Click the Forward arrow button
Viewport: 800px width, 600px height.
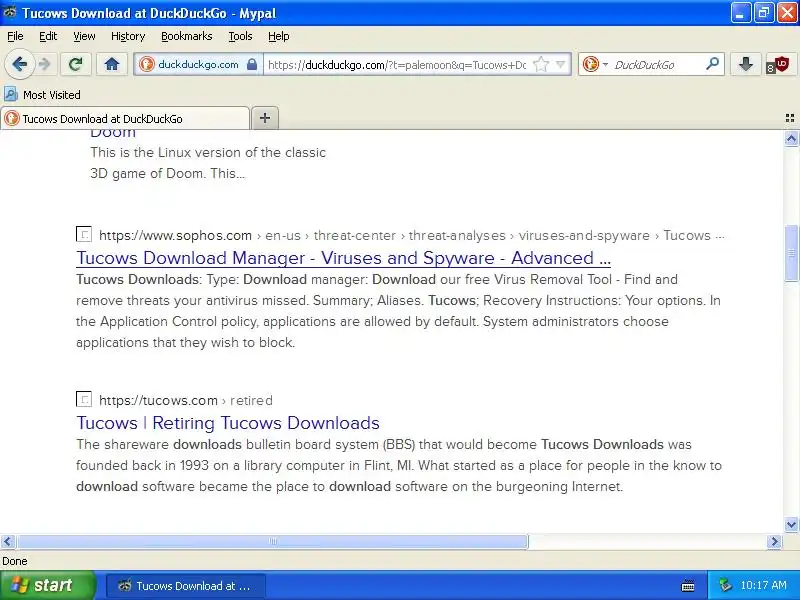(45, 64)
